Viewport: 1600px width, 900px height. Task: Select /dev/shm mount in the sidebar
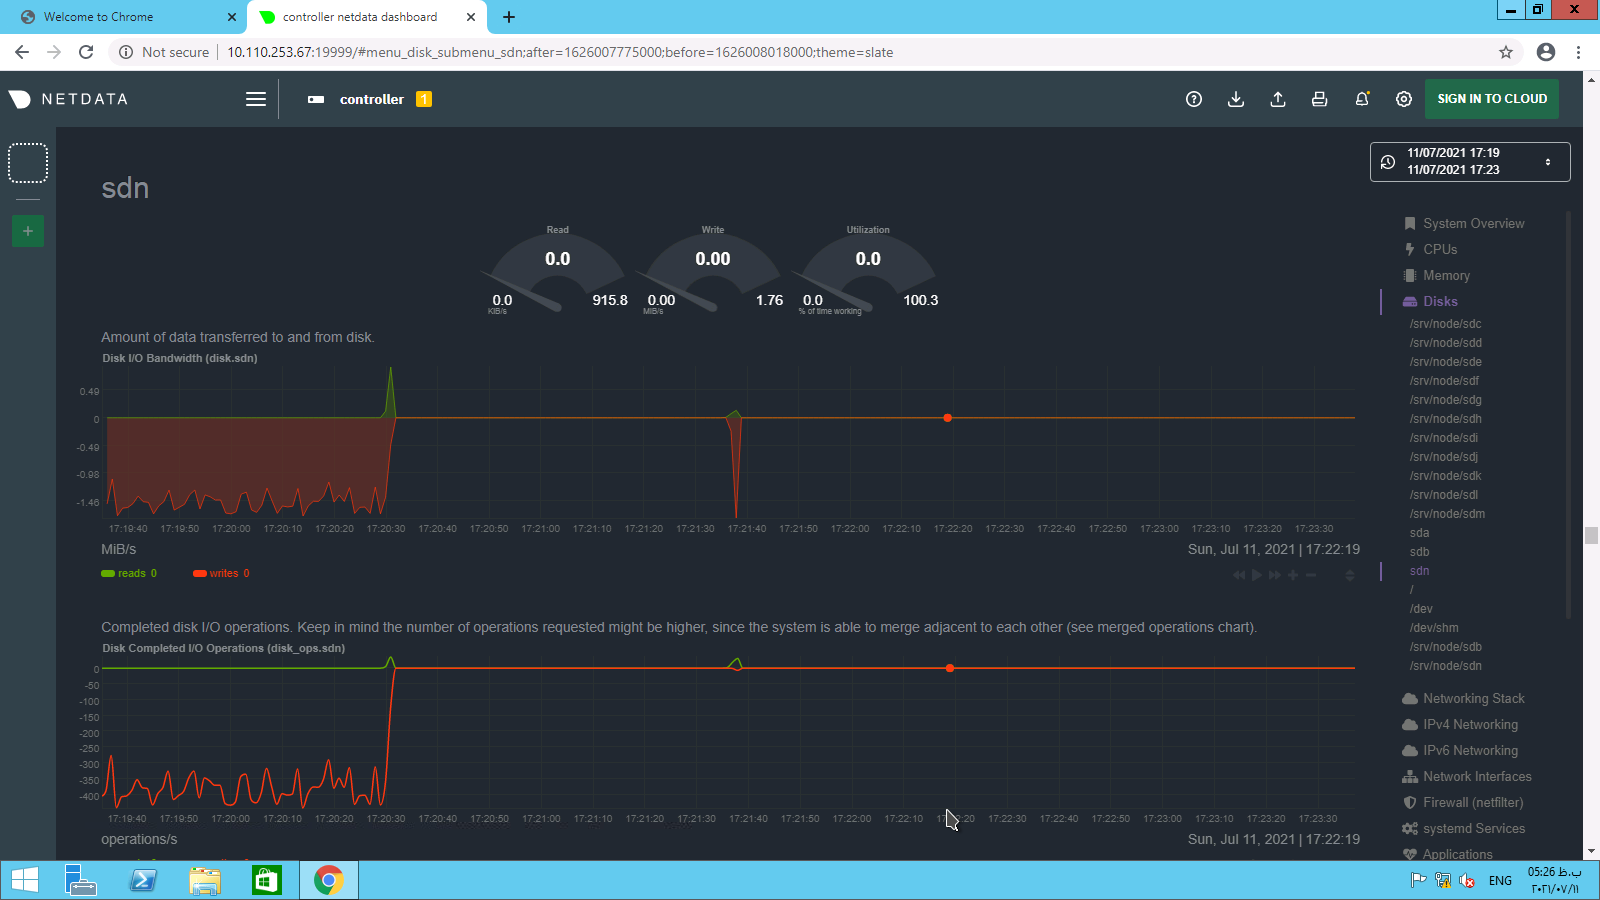tap(1434, 628)
